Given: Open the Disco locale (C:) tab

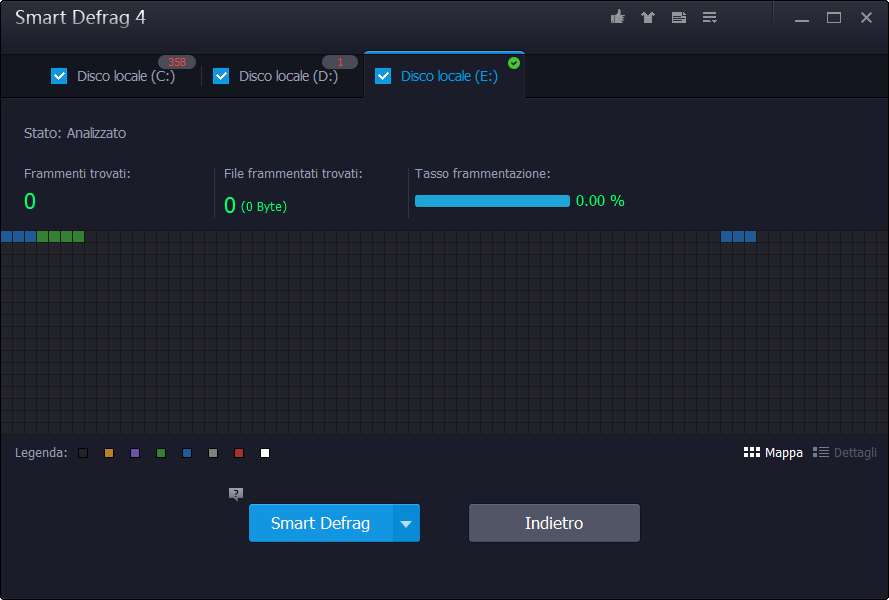Looking at the screenshot, I should pos(126,76).
